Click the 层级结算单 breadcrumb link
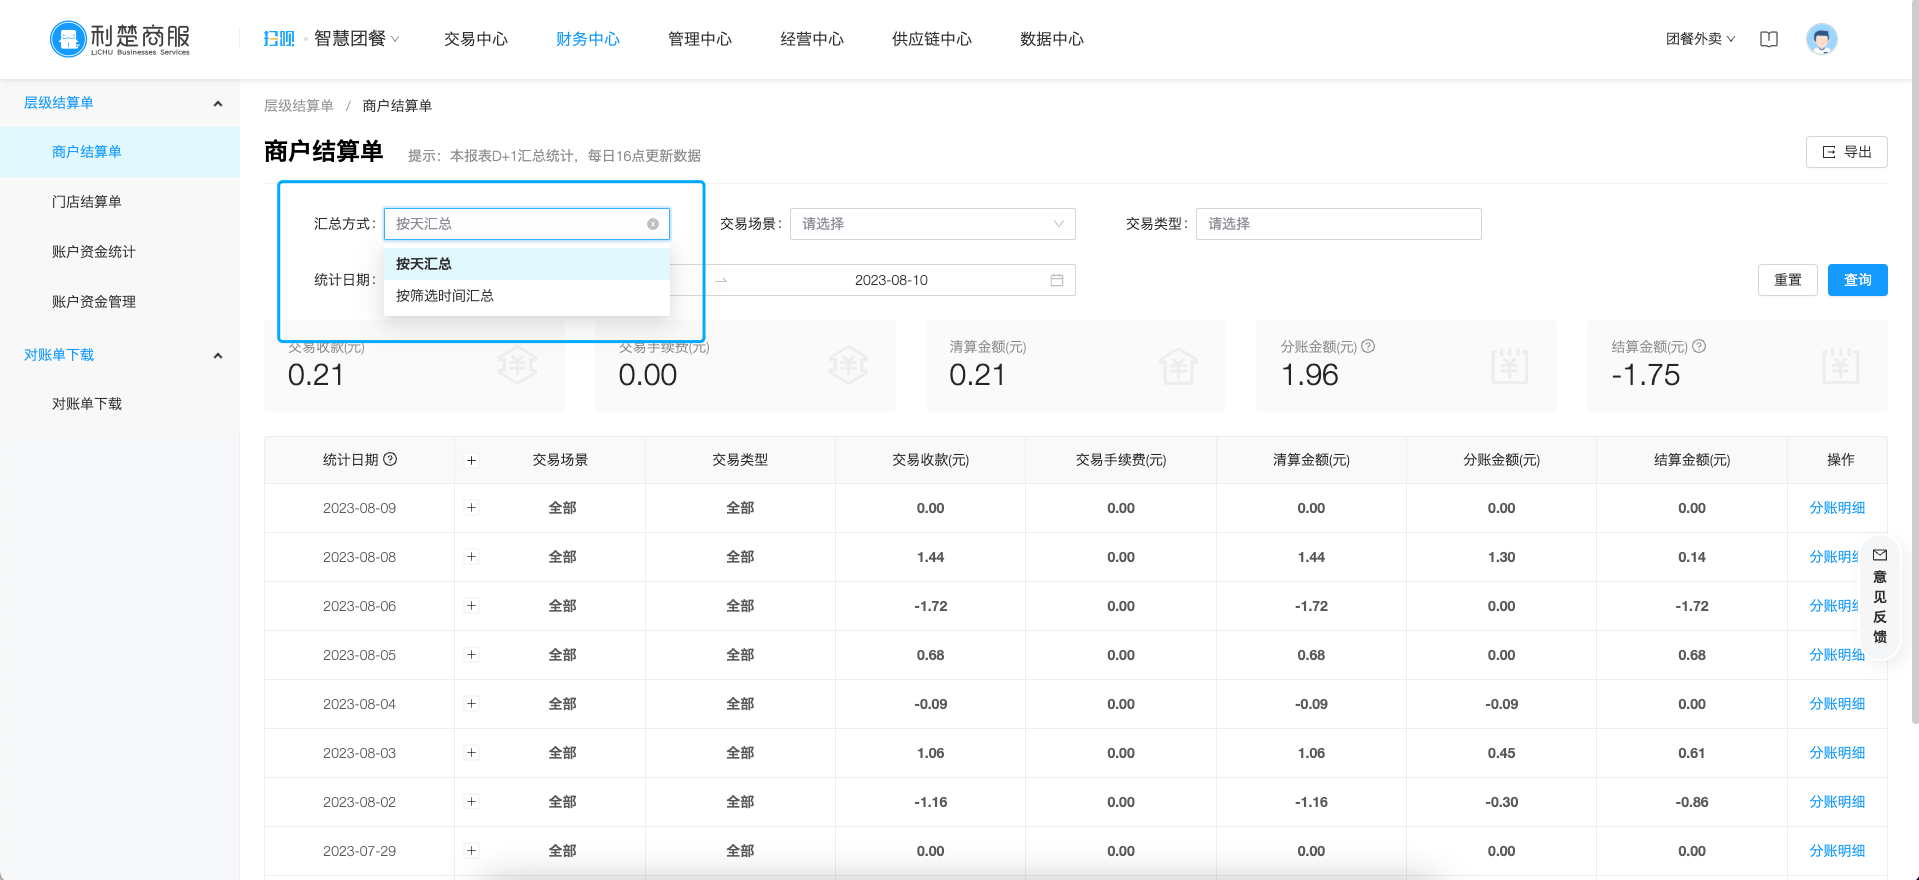This screenshot has height=880, width=1919. click(299, 106)
